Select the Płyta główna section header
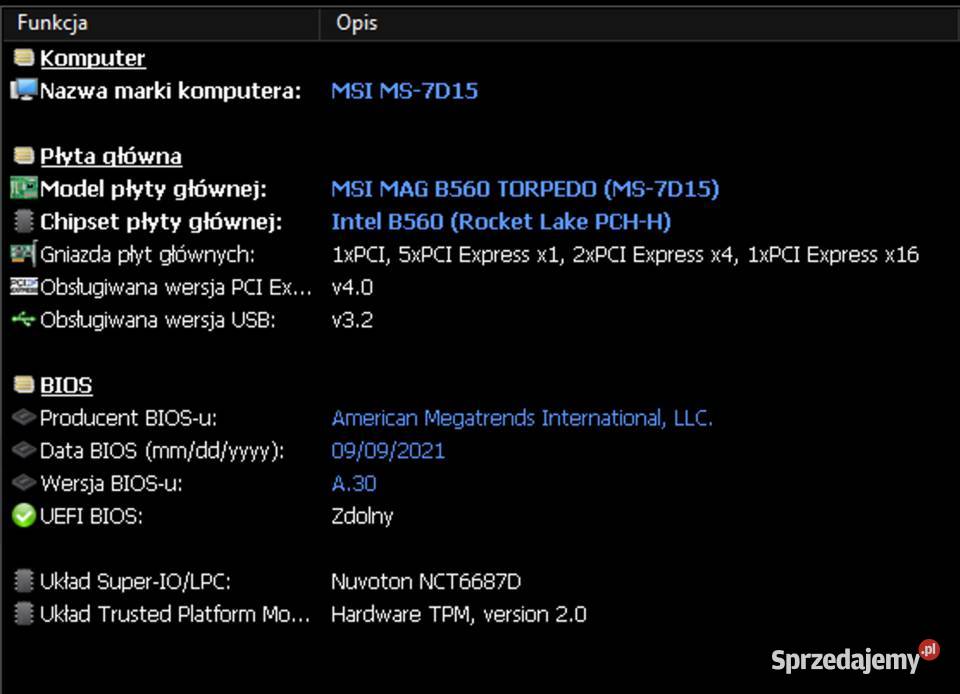This screenshot has height=694, width=960. coord(110,156)
